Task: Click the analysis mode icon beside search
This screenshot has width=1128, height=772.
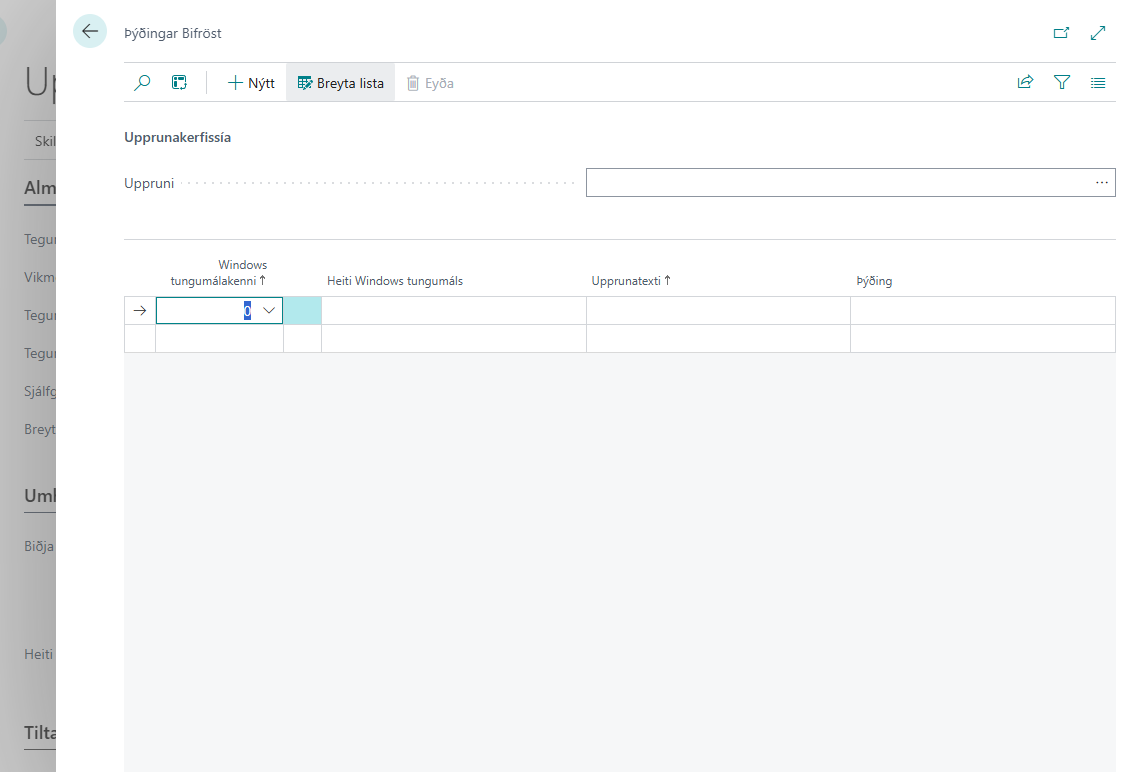Action: [179, 83]
